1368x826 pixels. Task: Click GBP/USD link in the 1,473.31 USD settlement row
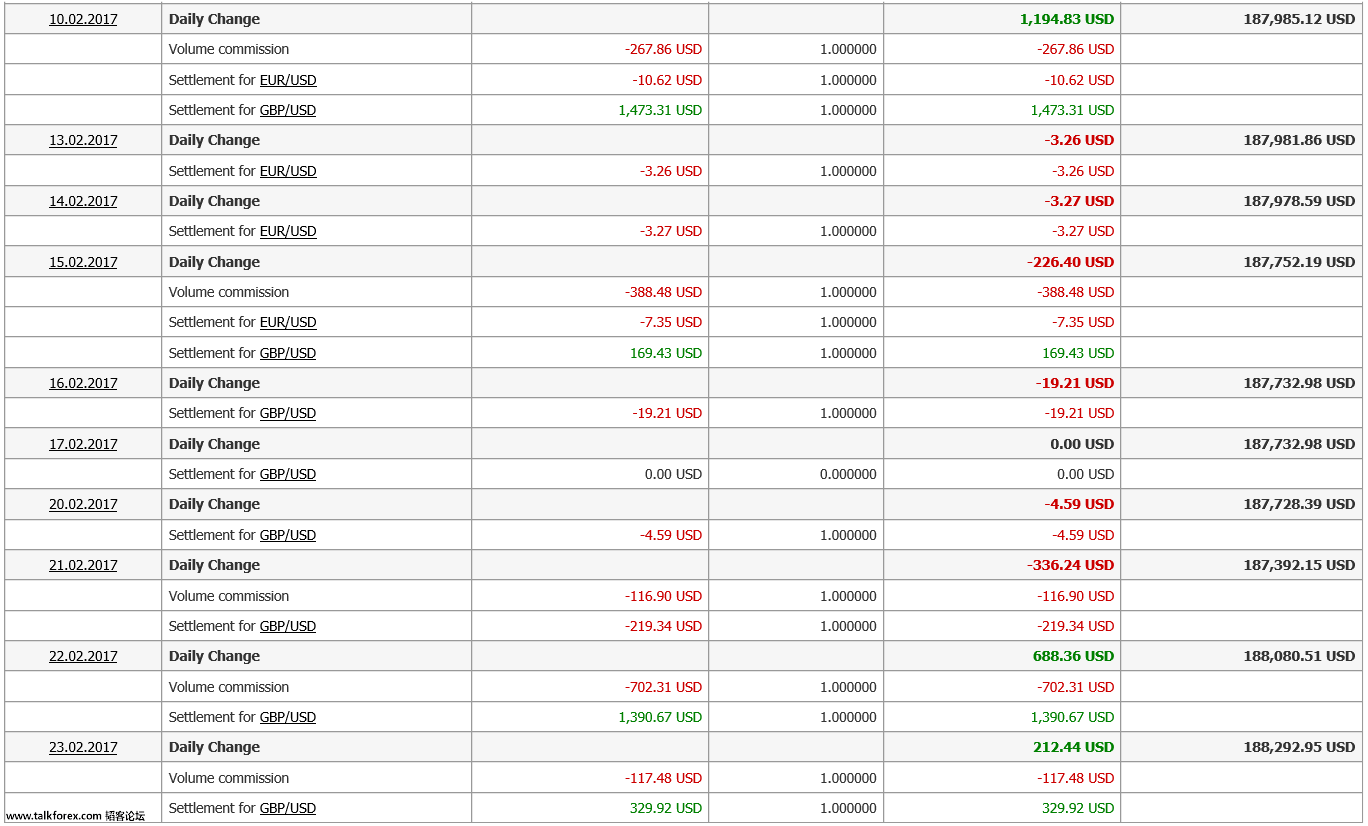pos(288,110)
